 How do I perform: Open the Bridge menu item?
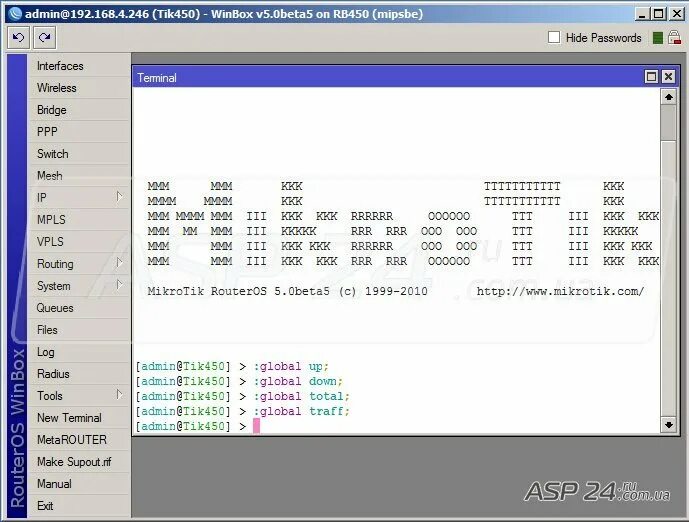(79, 110)
